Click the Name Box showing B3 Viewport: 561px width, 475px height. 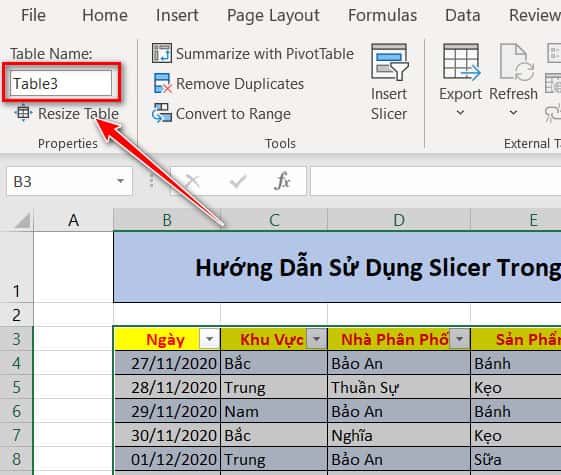(x=61, y=181)
